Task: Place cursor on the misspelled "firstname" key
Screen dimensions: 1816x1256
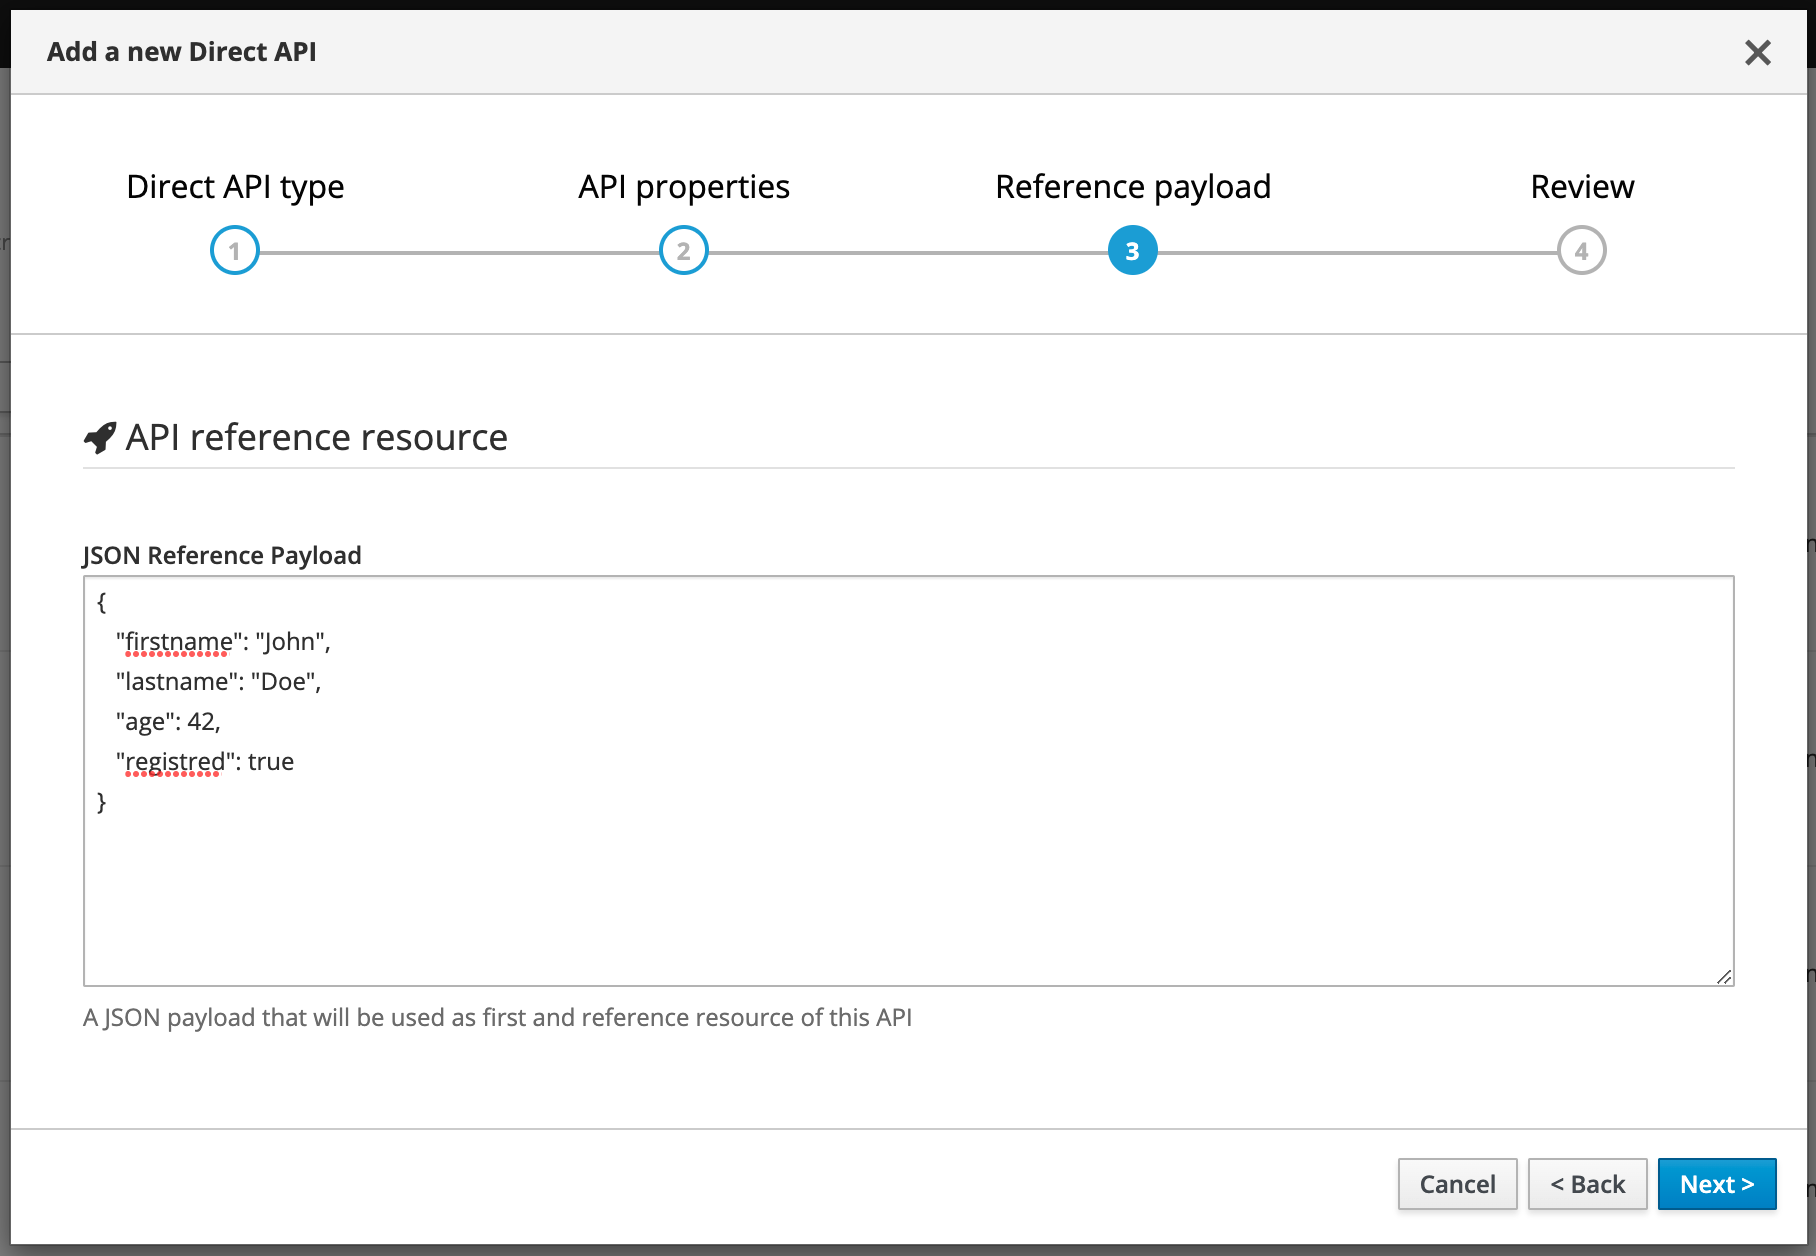Action: [x=178, y=642]
